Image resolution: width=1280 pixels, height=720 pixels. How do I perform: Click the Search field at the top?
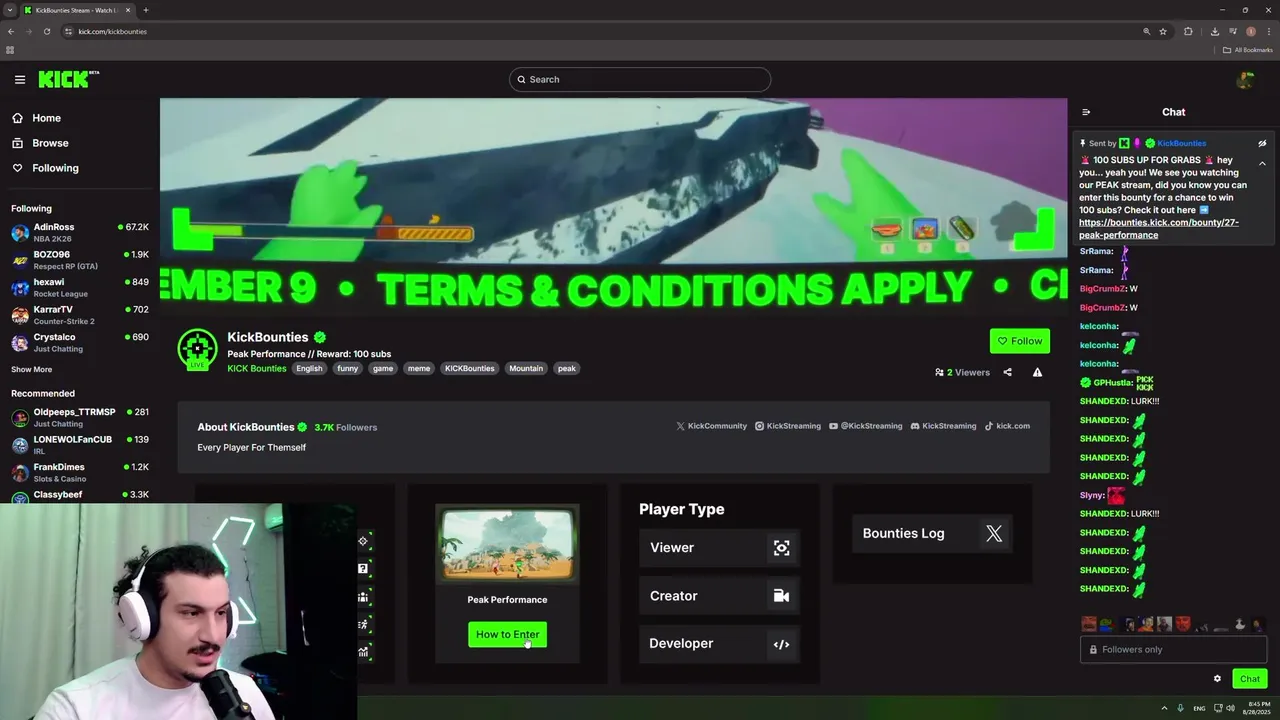(640, 79)
